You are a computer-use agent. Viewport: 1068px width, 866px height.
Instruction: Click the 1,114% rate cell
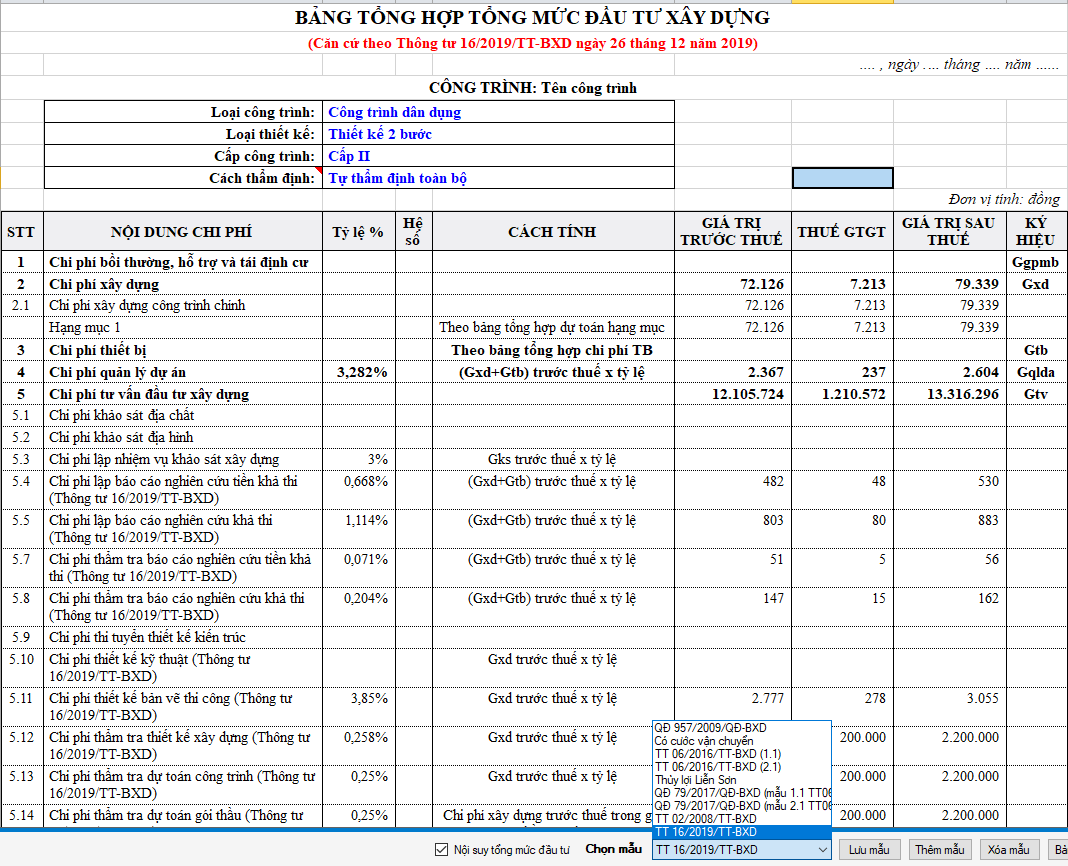pyautogui.click(x=359, y=529)
